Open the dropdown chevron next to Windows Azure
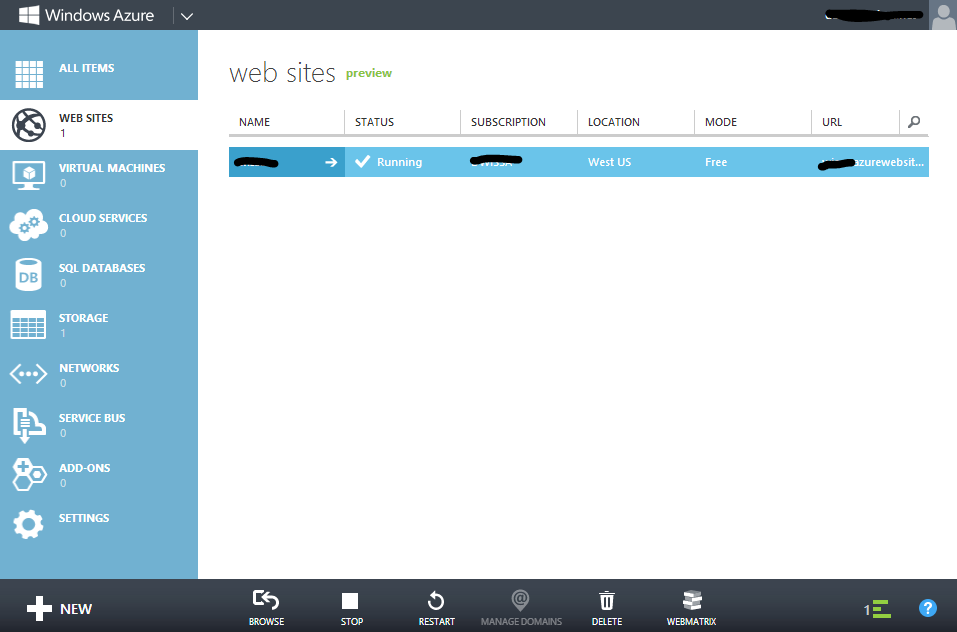This screenshot has height=632, width=957. point(187,16)
